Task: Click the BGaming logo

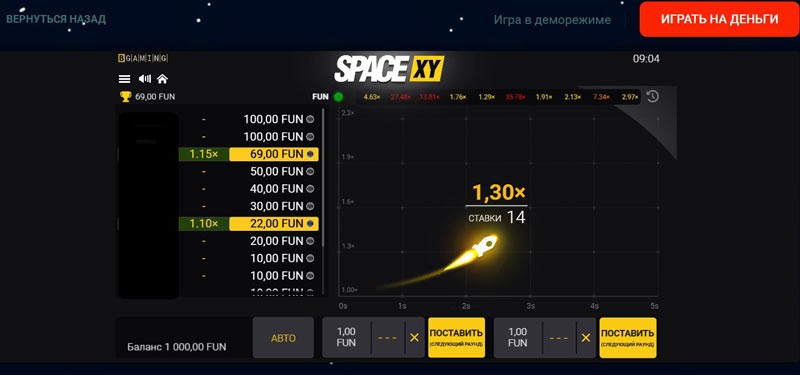Action: coord(143,58)
